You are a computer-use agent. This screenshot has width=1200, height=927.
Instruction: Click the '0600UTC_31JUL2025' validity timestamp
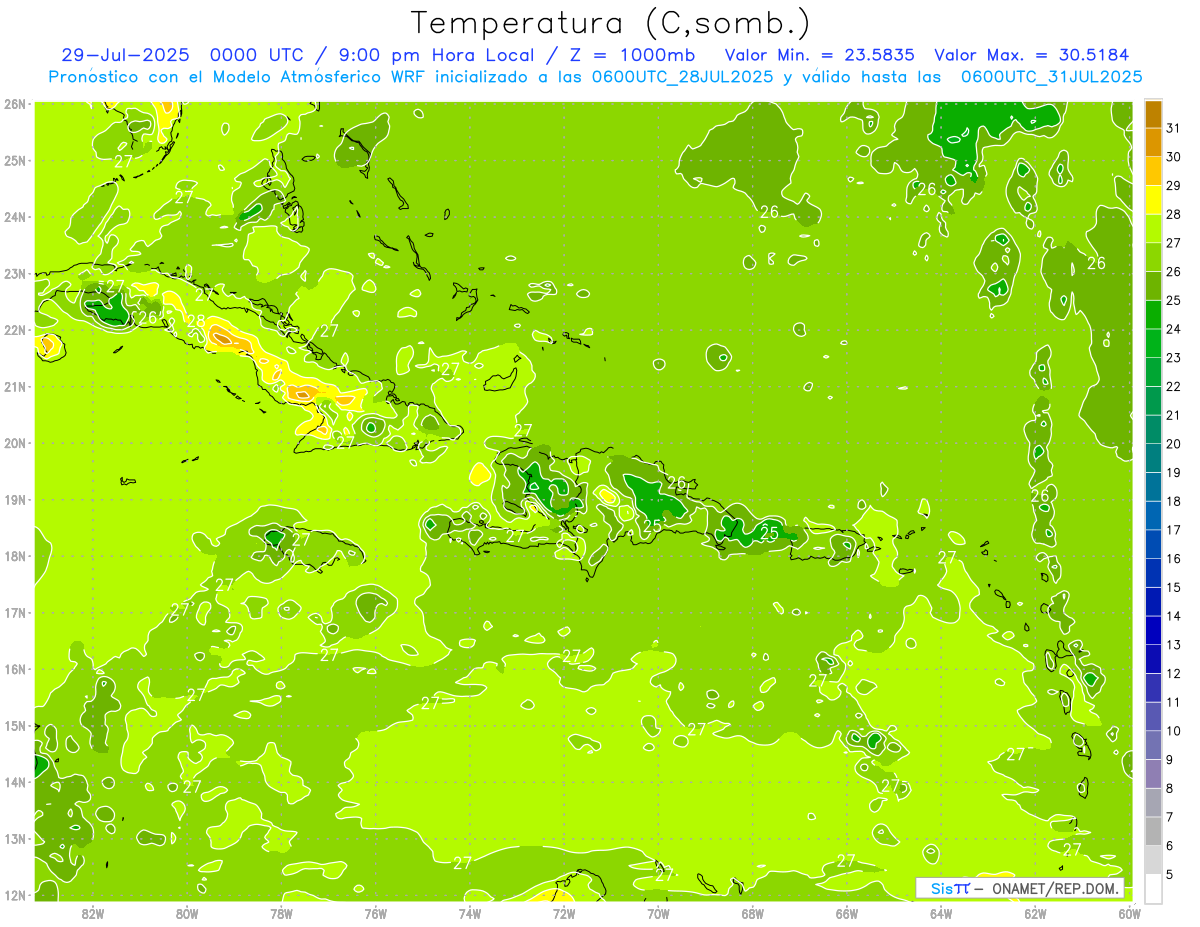tap(1051, 76)
